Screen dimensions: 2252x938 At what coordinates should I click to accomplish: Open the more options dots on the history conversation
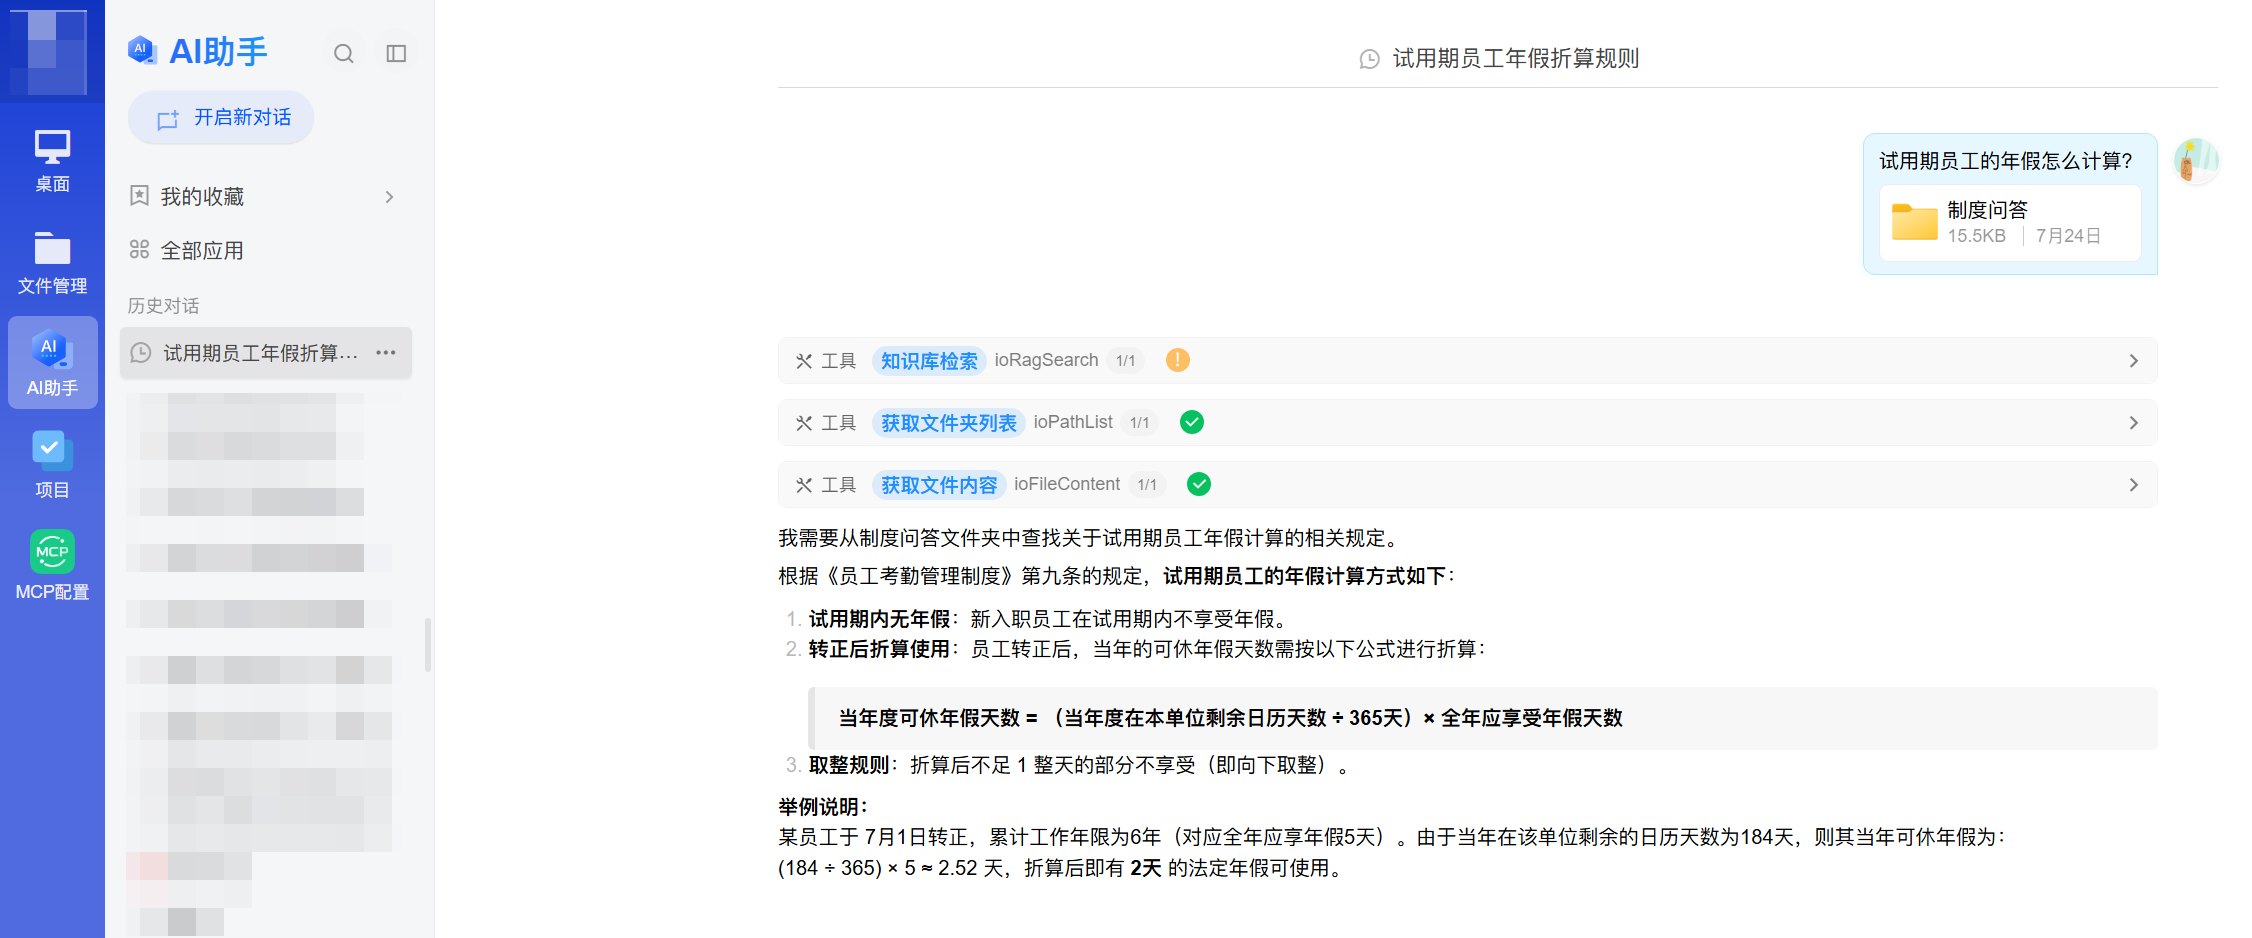point(386,352)
